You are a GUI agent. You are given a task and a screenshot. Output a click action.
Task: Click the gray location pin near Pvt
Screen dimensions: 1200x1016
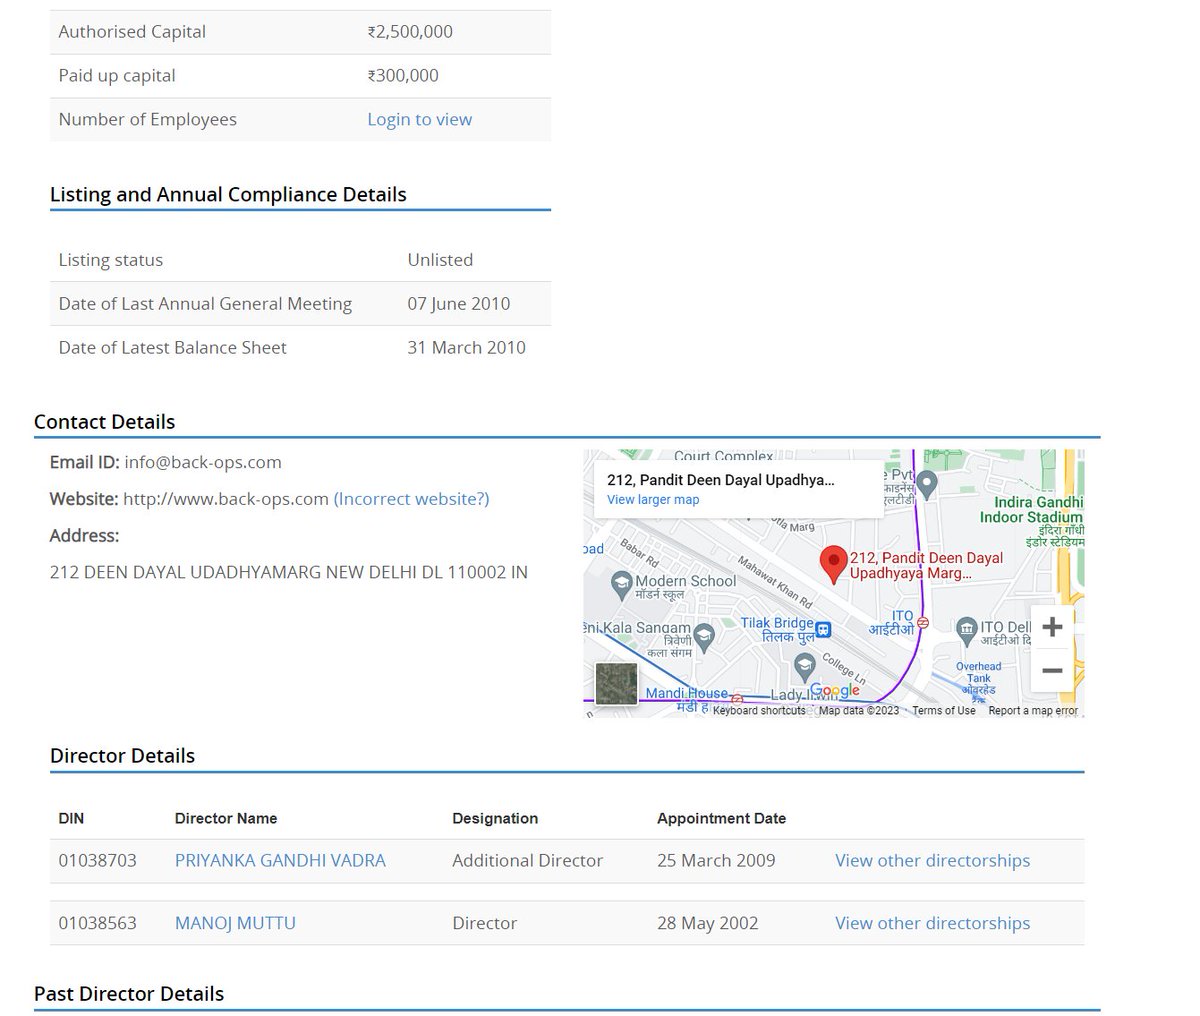pyautogui.click(x=927, y=487)
